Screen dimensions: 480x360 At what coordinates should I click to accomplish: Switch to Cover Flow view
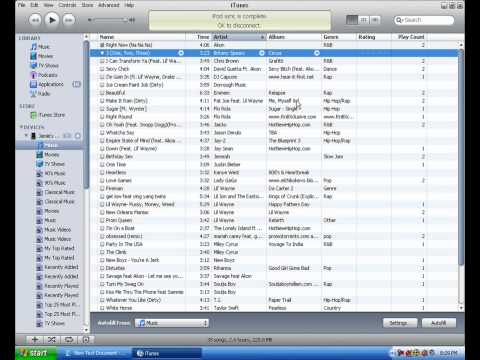pos(375,20)
